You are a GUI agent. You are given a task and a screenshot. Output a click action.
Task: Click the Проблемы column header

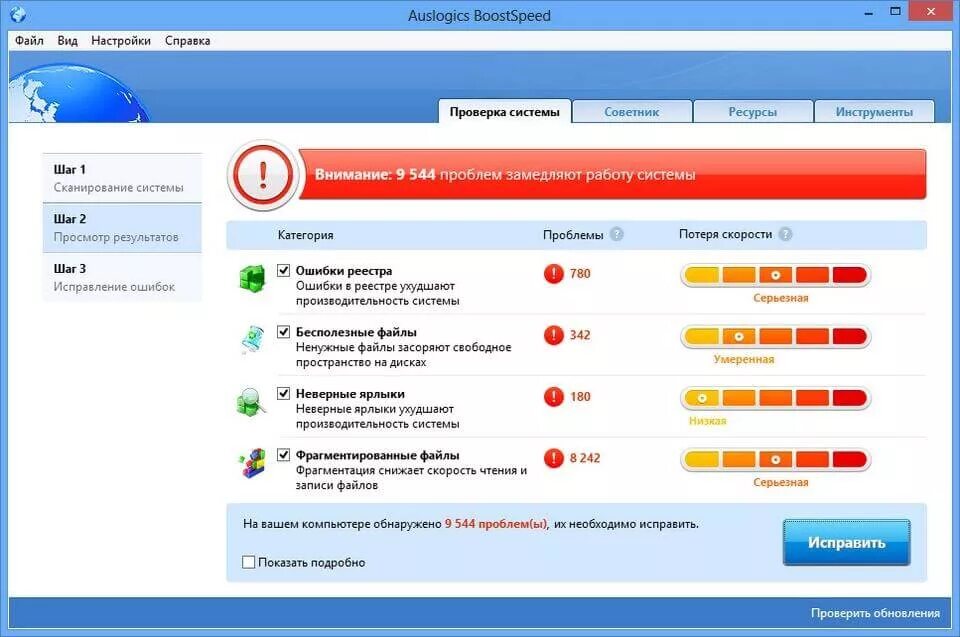tap(573, 235)
